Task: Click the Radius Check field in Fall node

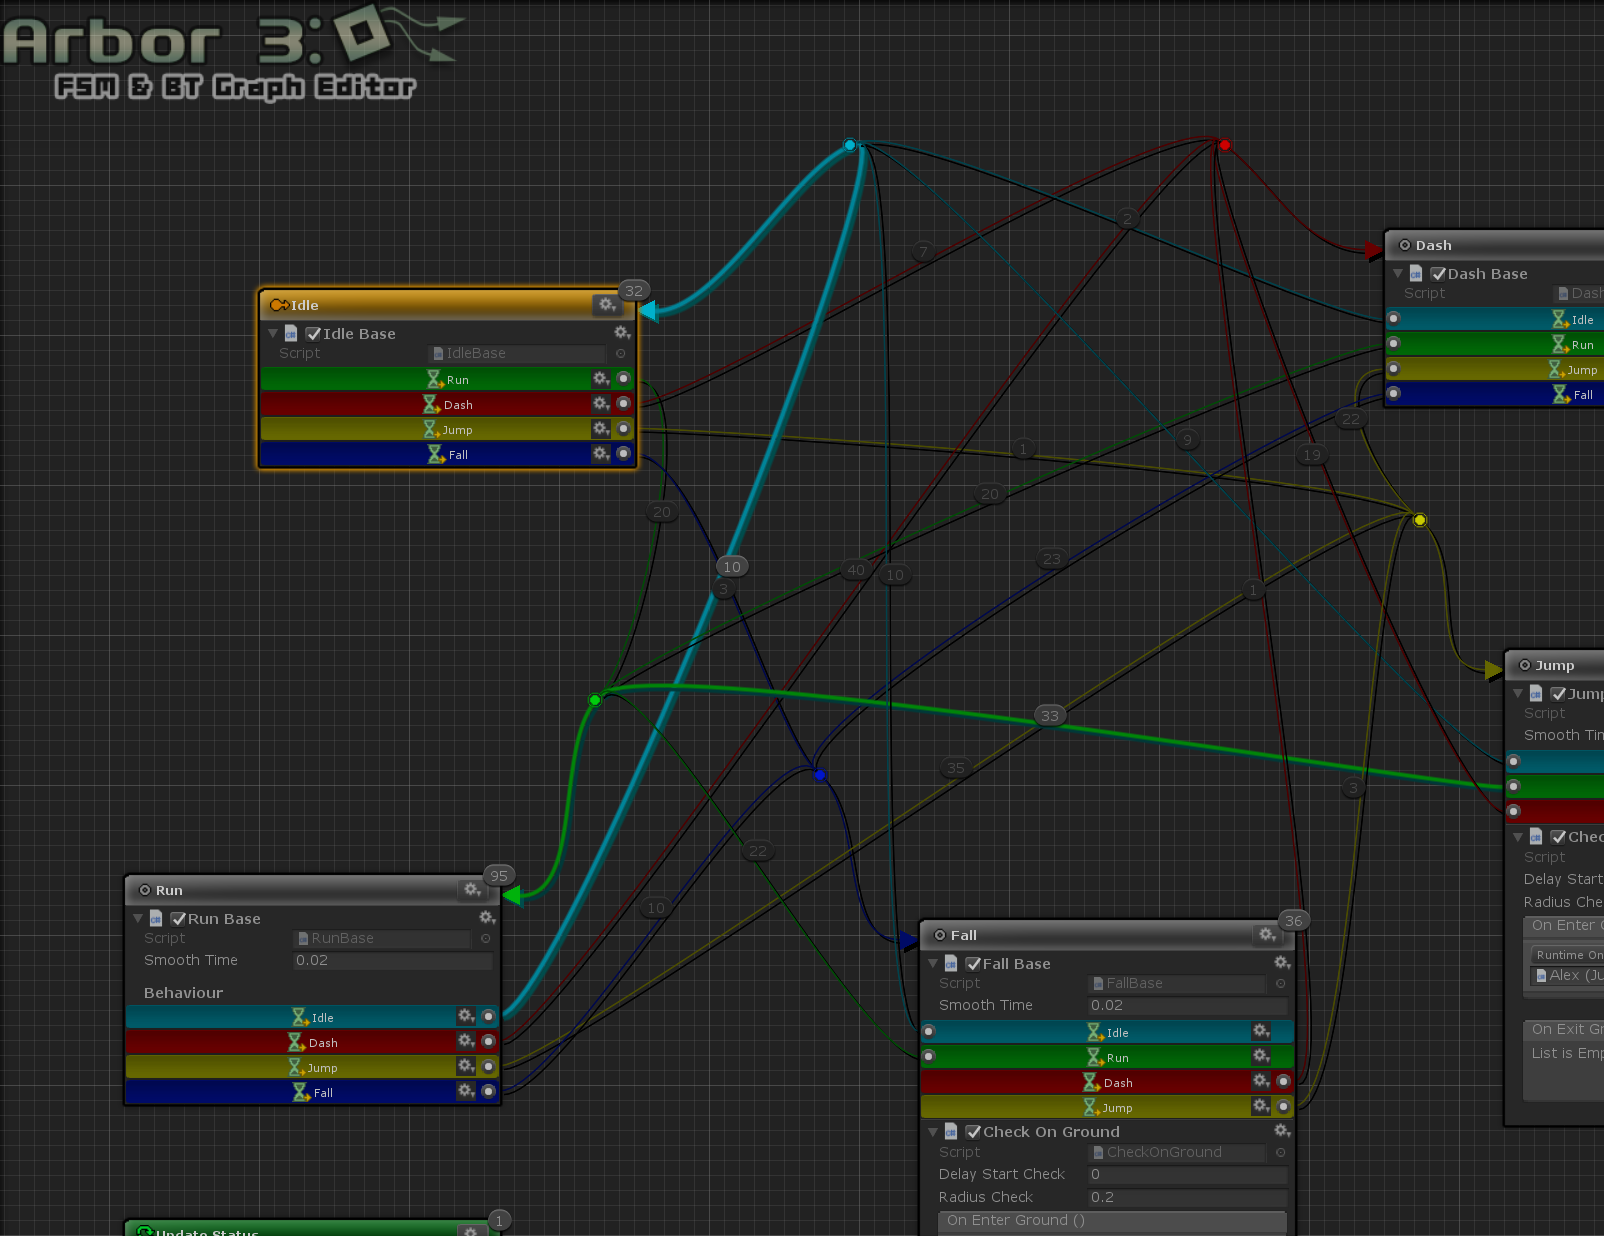Action: [x=1186, y=1197]
